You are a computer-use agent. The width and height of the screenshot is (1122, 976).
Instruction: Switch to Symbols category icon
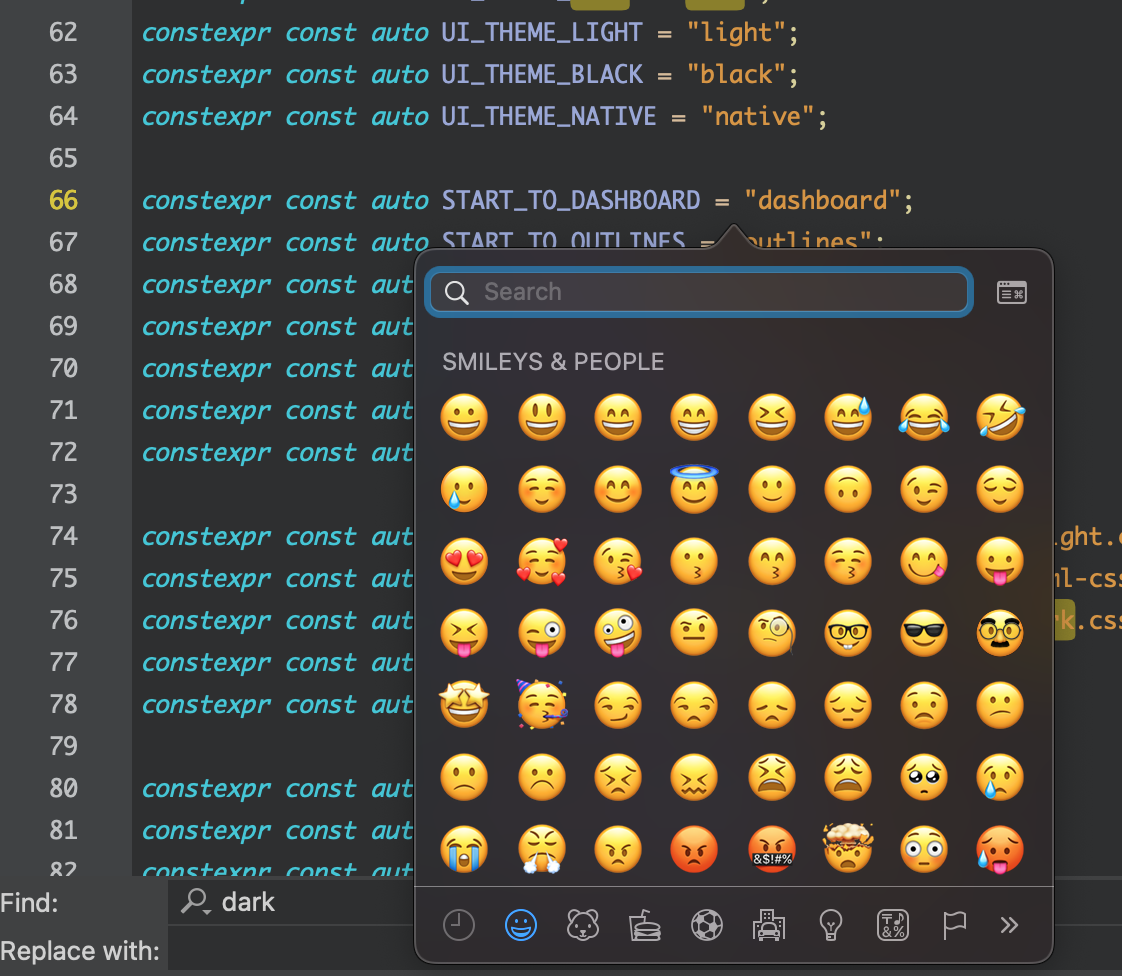point(893,925)
